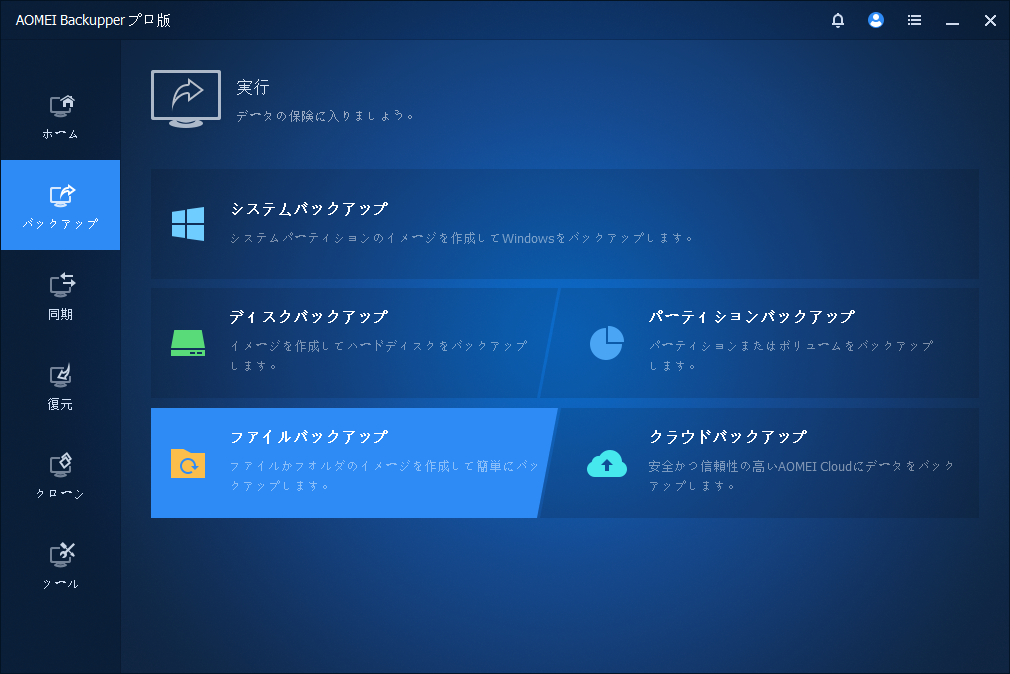Image resolution: width=1010 pixels, height=674 pixels.
Task: Click the monitor arrow 実行 icon
Action: click(x=186, y=99)
